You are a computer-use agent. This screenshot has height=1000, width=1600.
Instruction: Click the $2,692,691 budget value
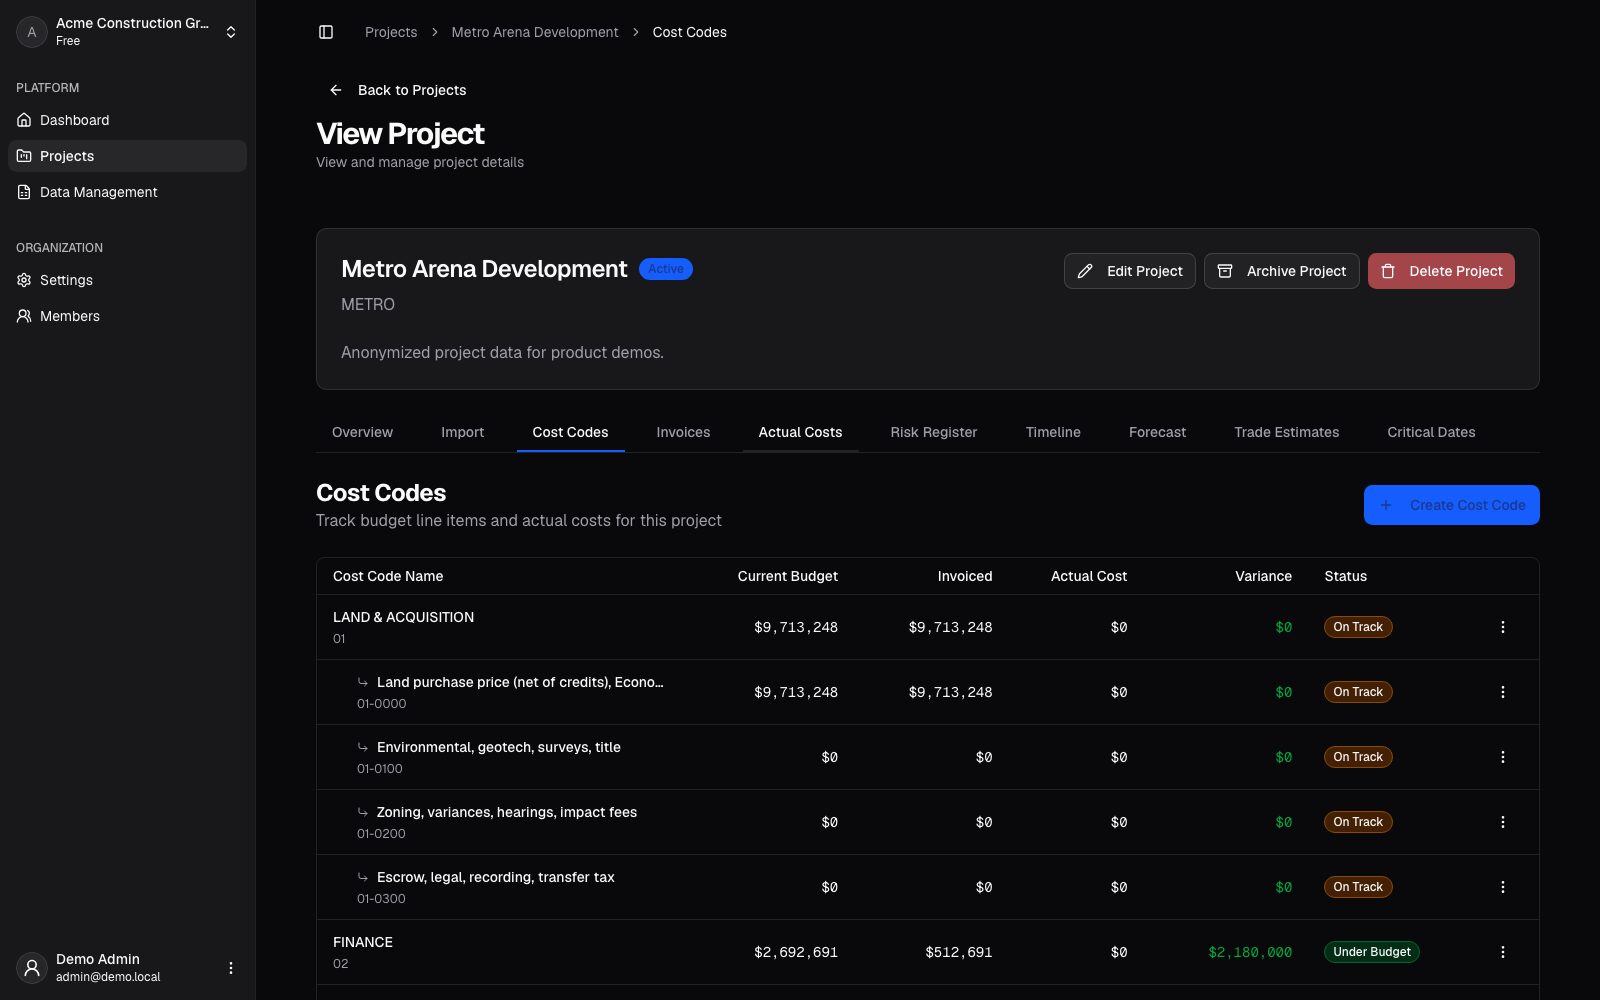pyautogui.click(x=796, y=952)
